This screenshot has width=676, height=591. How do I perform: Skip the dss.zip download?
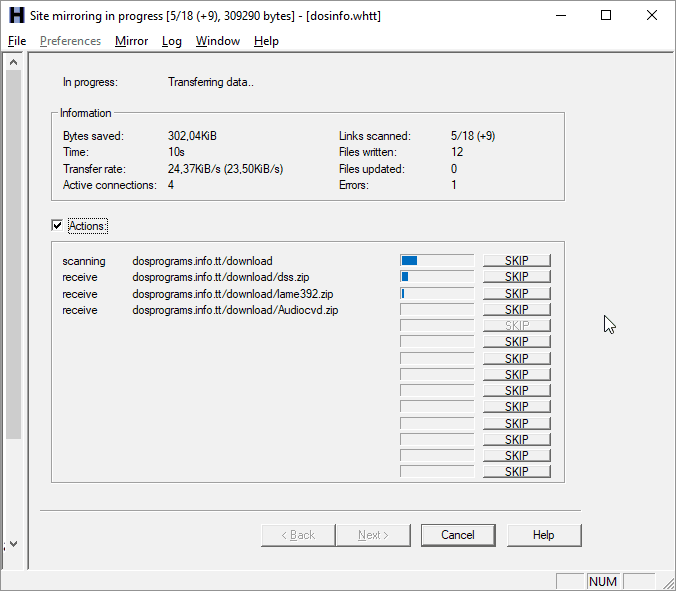point(516,277)
